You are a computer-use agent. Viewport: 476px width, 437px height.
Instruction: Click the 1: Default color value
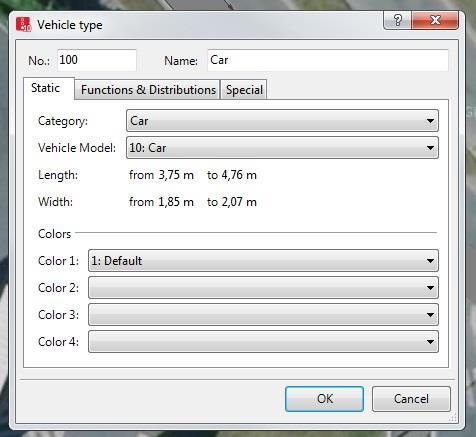point(117,261)
